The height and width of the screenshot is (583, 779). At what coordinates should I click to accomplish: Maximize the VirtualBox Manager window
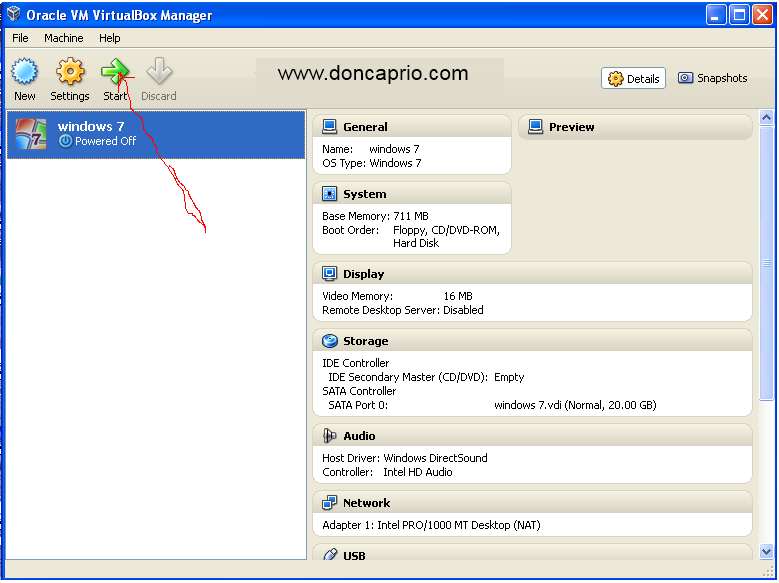pos(739,15)
